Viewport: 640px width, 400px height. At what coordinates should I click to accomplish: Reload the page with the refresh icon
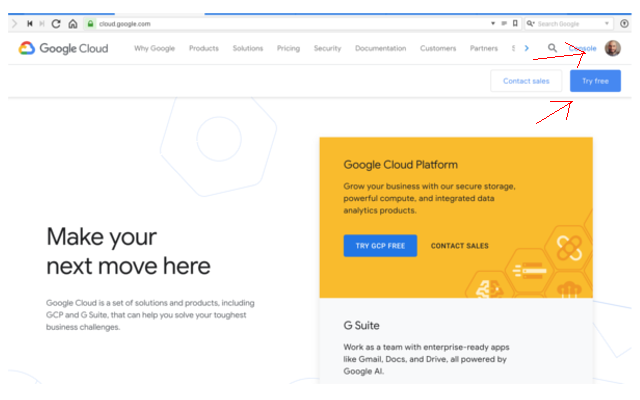click(x=56, y=24)
